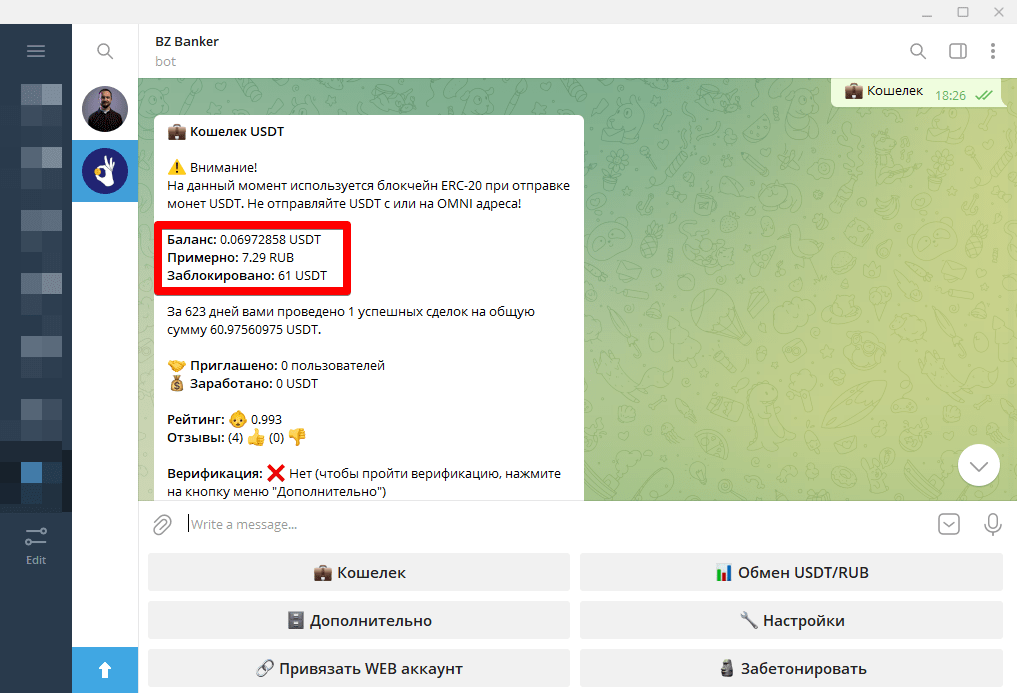1017x693 pixels.
Task: Maximize the Telegram window
Action: 963,12
